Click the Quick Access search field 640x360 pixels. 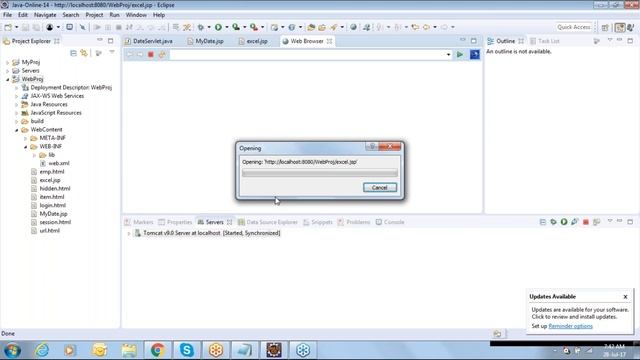[x=574, y=27]
